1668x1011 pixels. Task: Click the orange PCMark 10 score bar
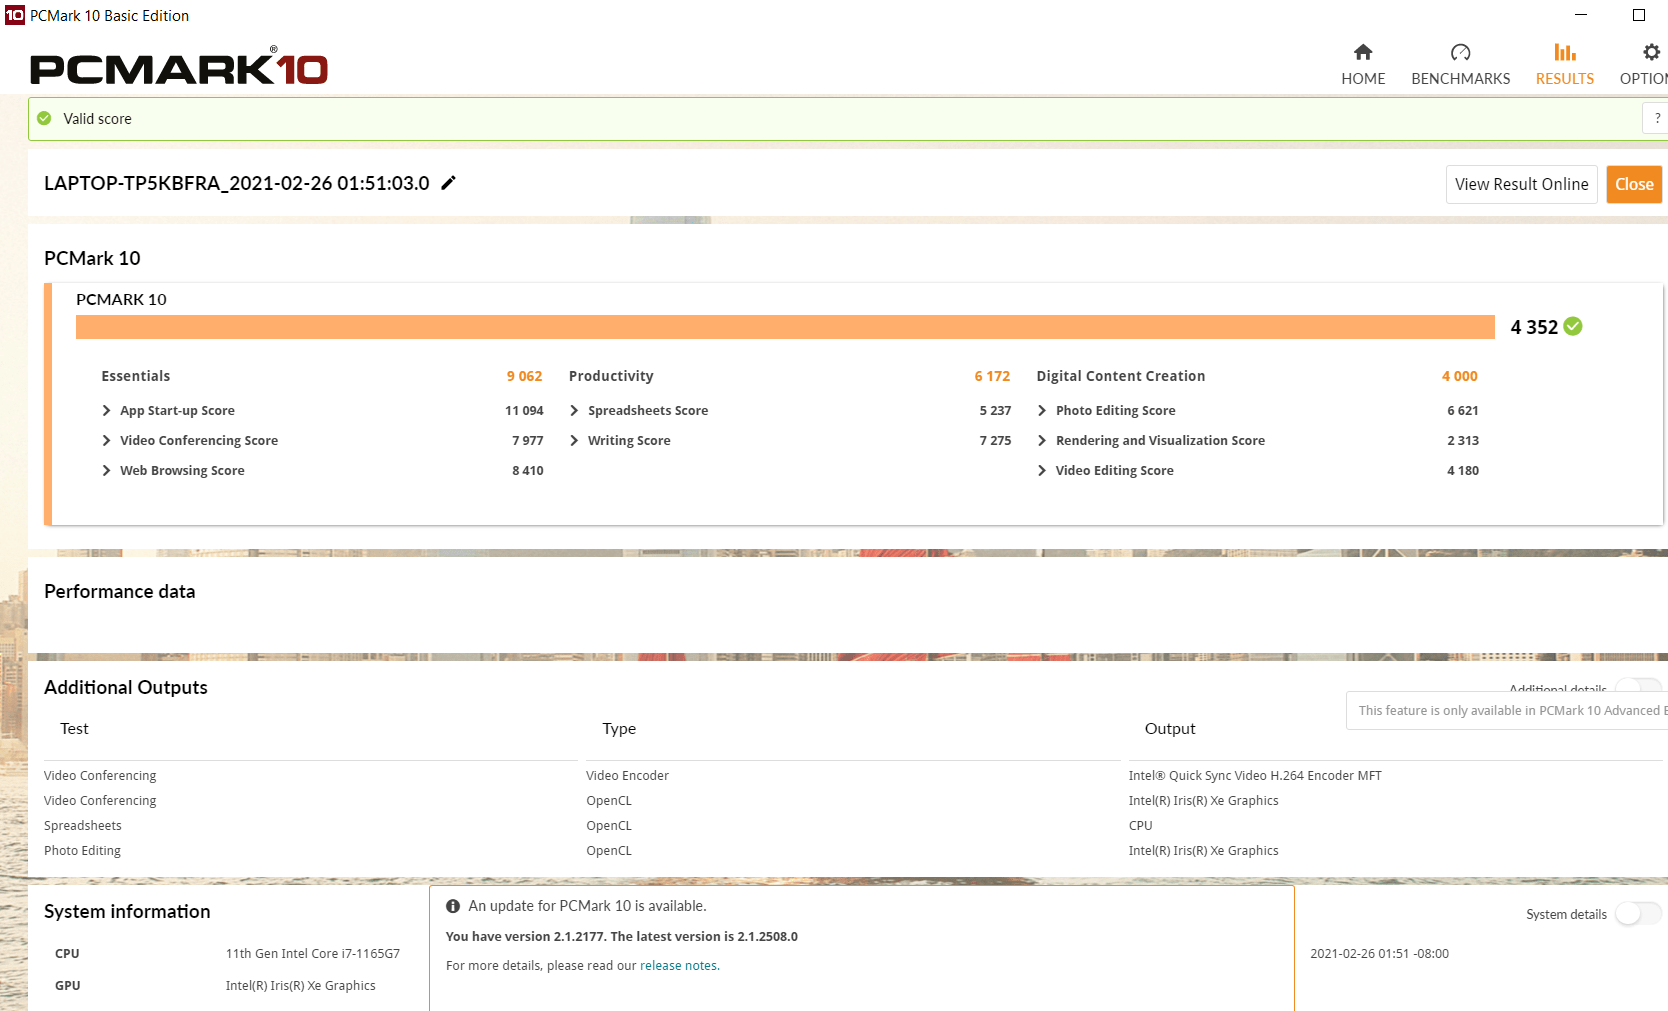785,327
